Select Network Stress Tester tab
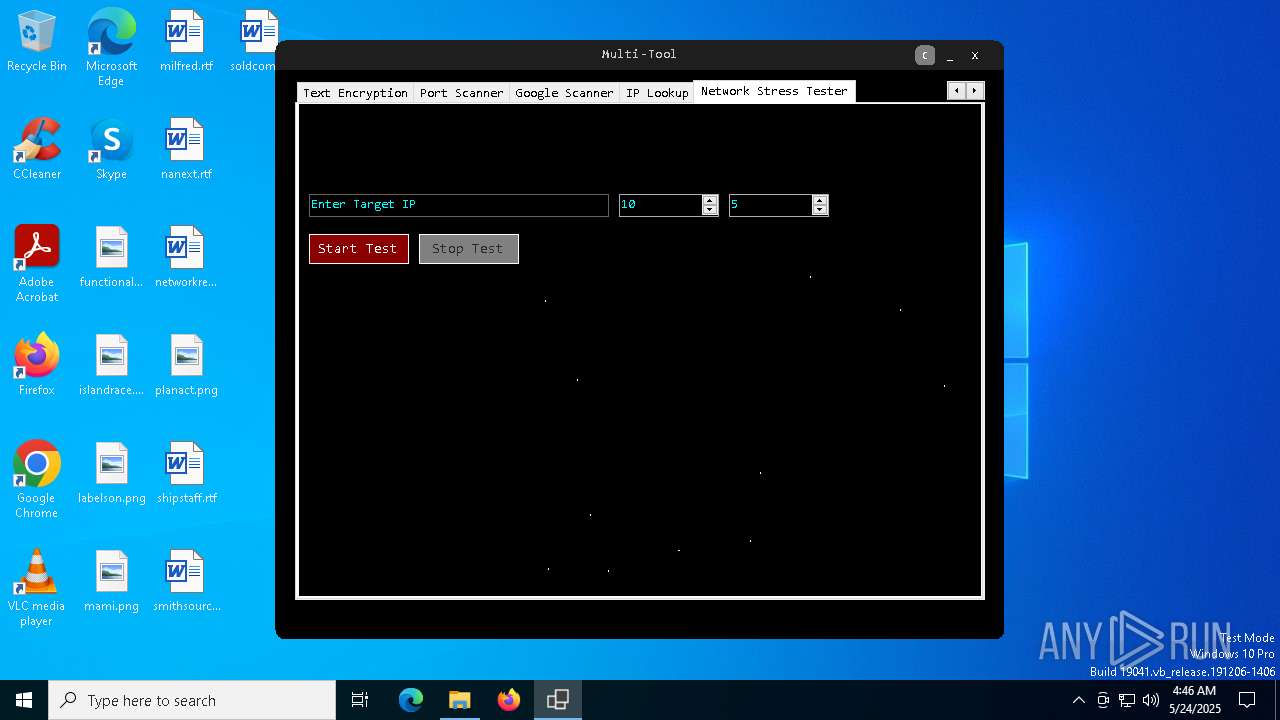Image resolution: width=1280 pixels, height=720 pixels. (774, 91)
